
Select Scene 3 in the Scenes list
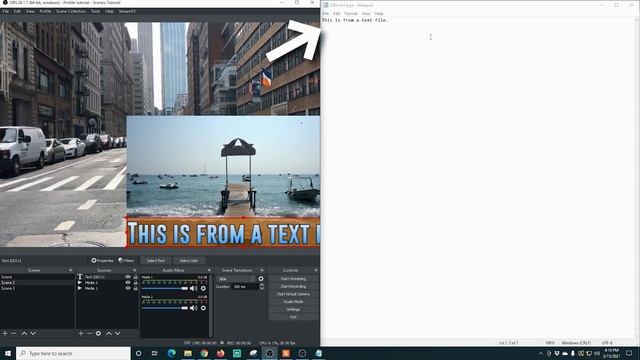(x=37, y=288)
